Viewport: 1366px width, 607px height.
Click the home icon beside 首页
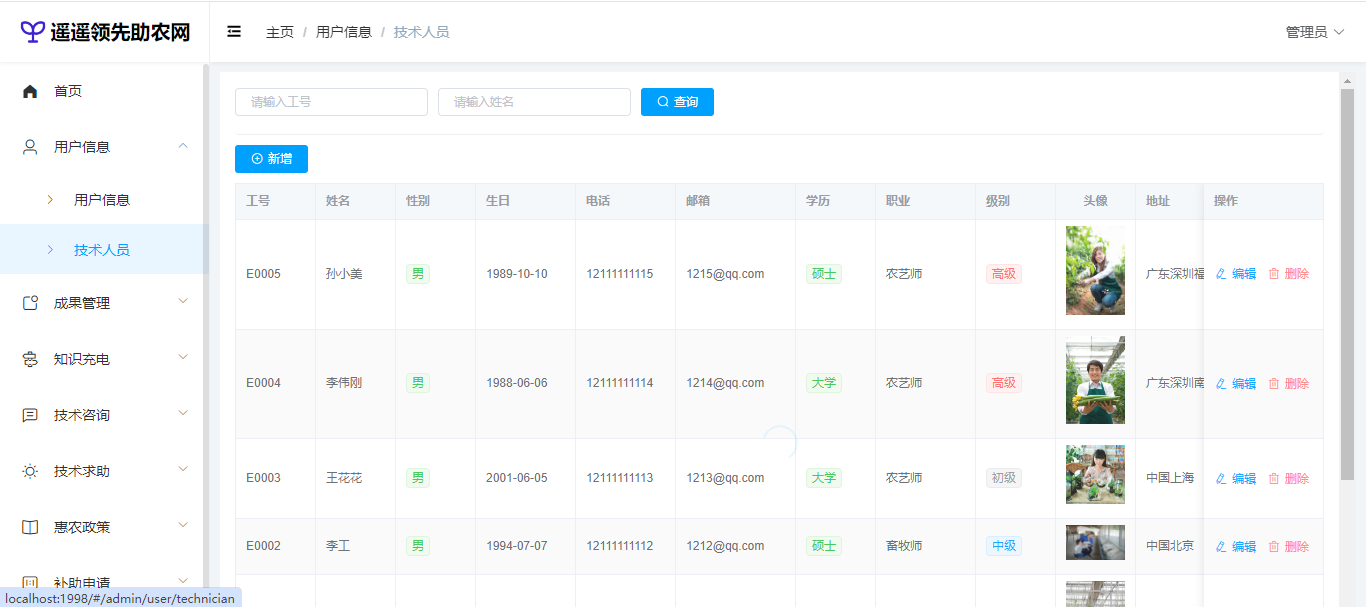coord(30,91)
